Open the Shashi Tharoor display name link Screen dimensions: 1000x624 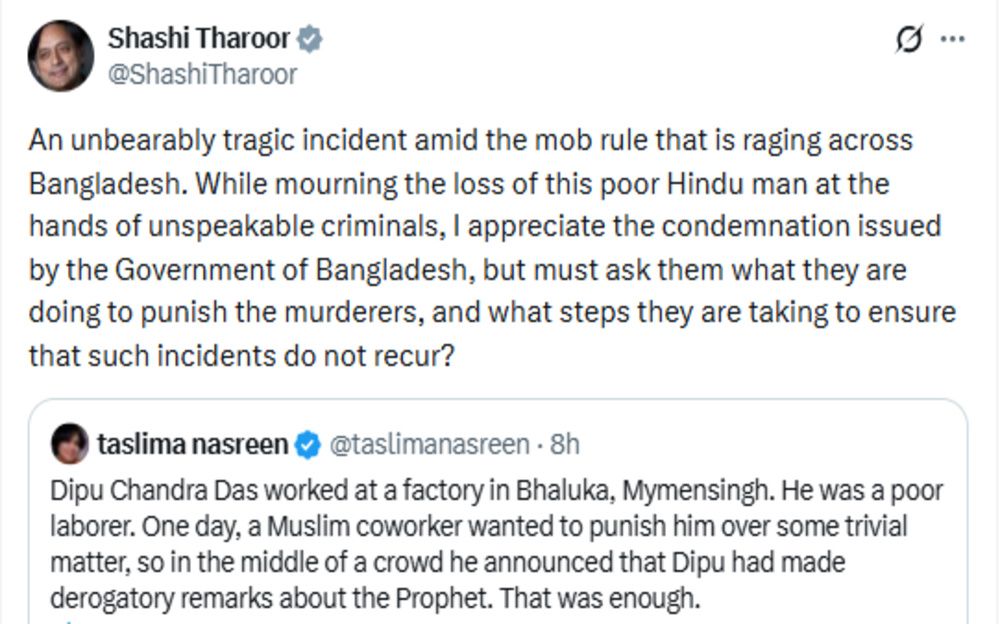[x=199, y=40]
